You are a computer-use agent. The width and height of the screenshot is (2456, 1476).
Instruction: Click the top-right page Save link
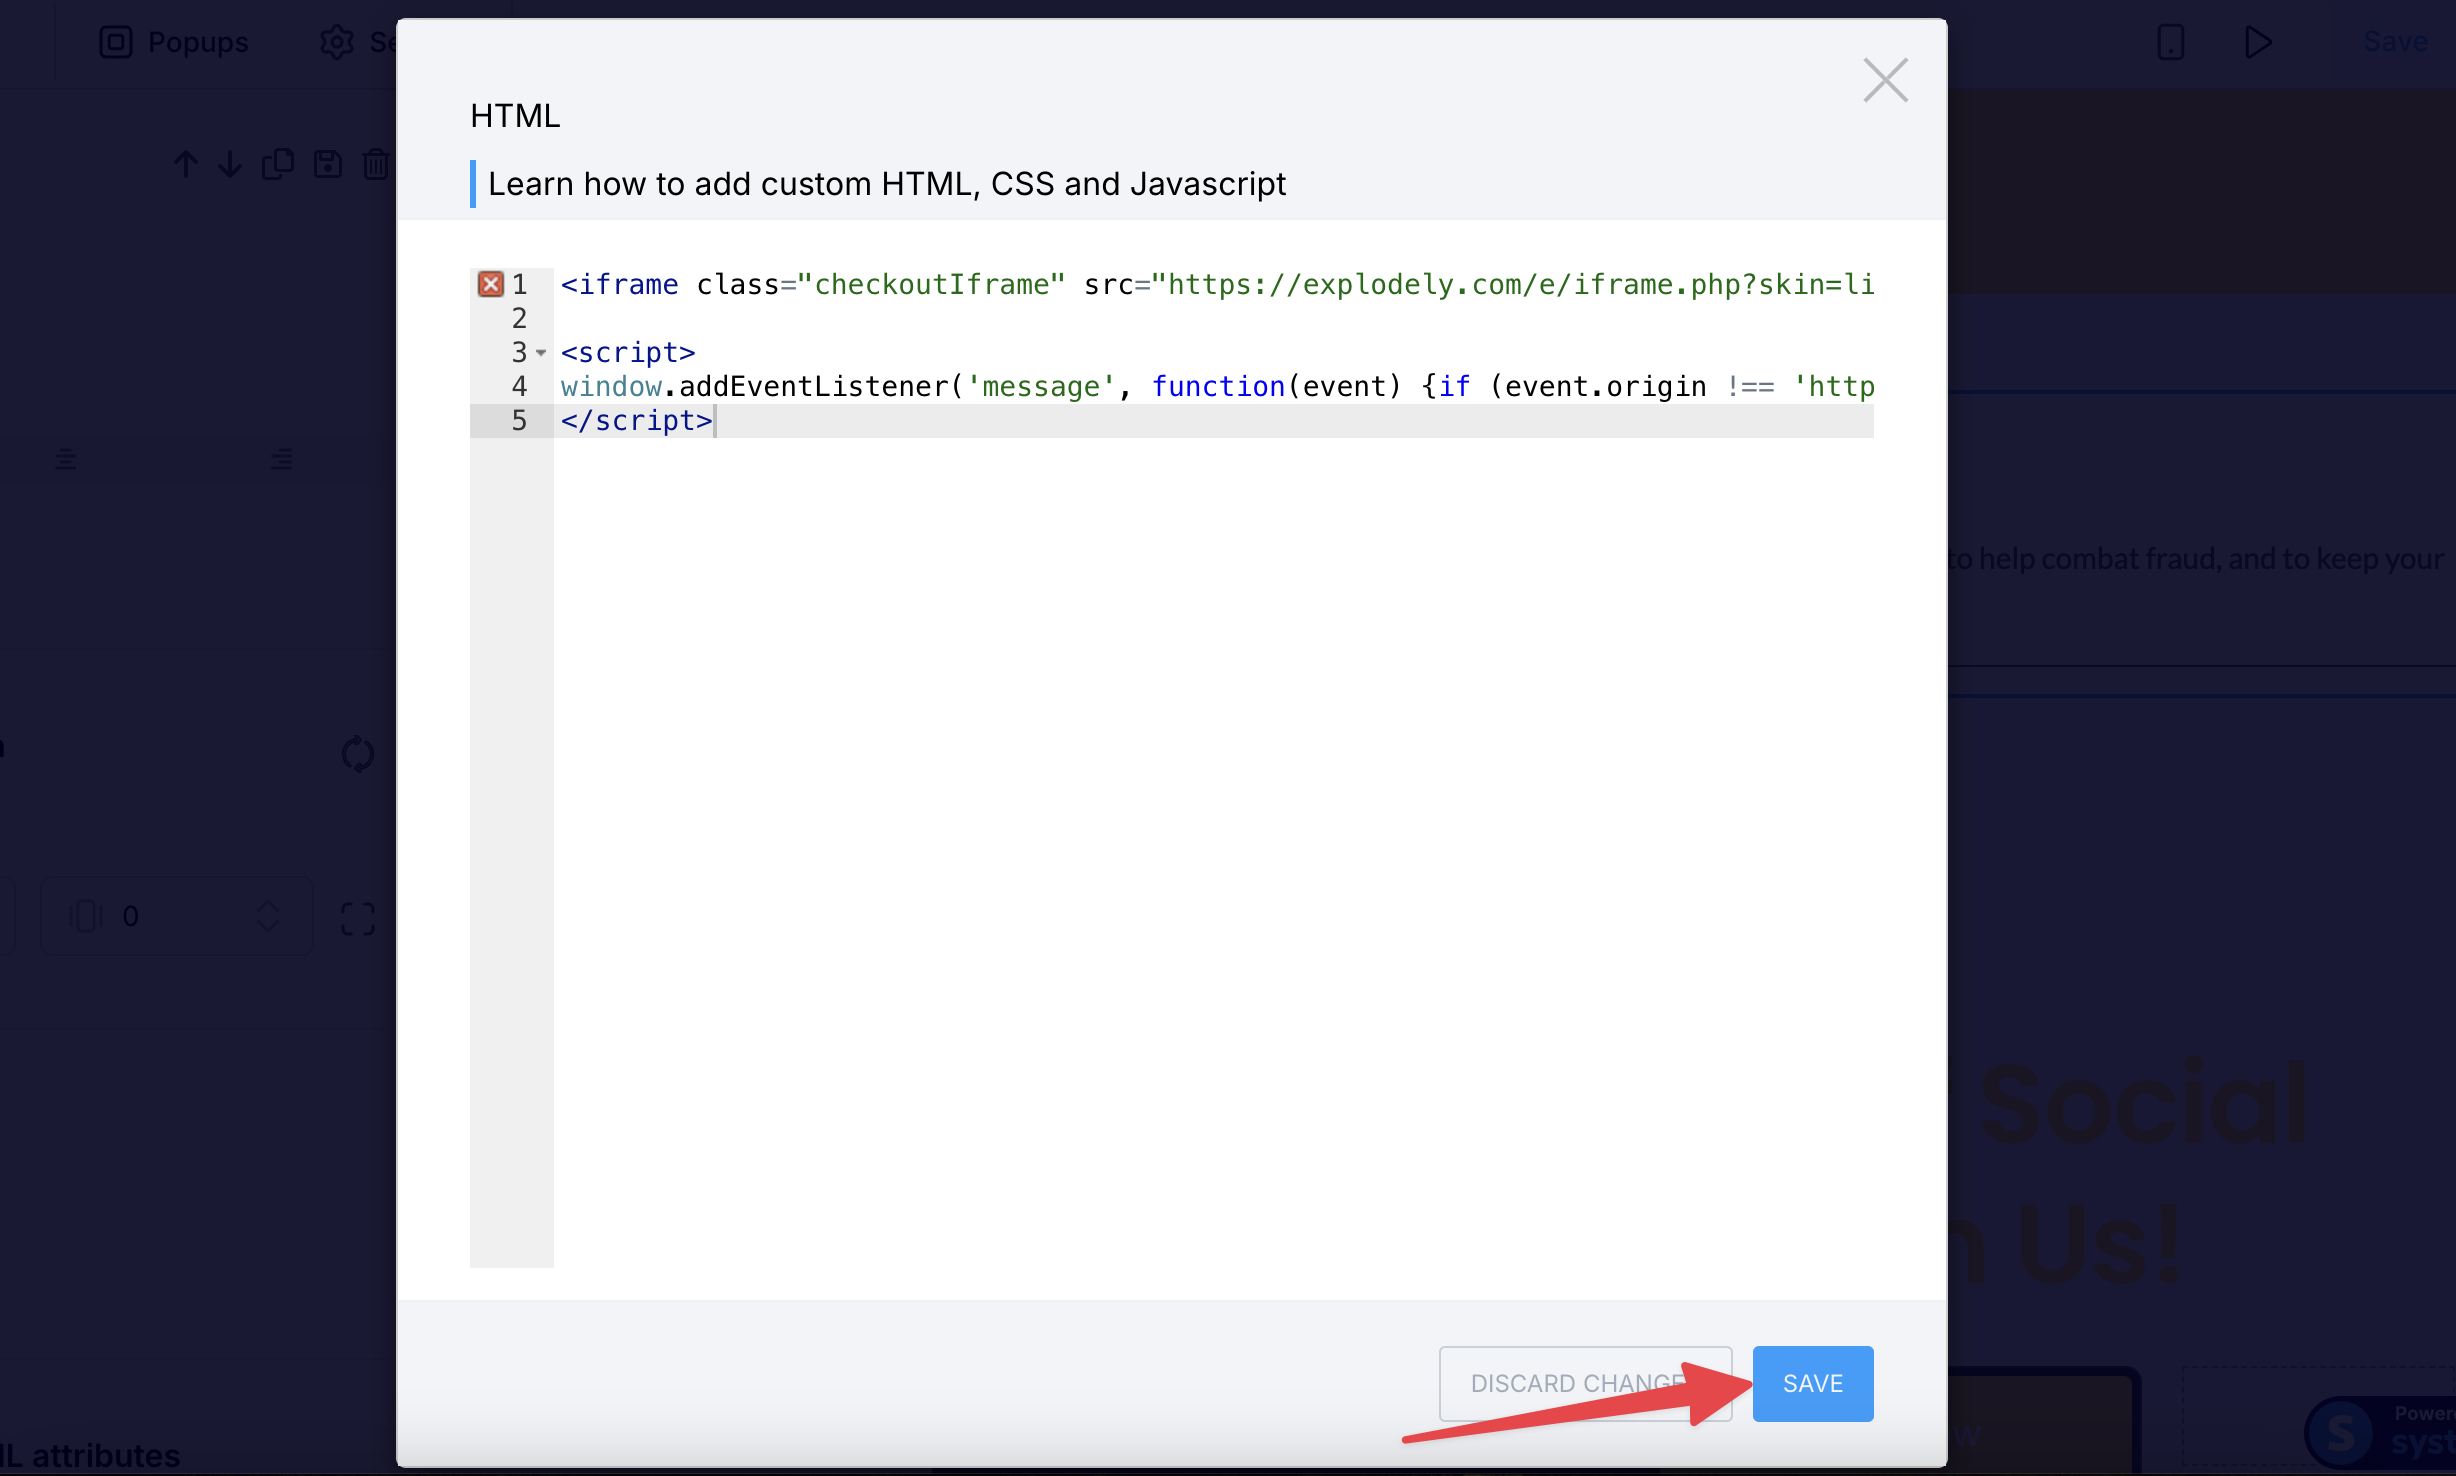2395,42
